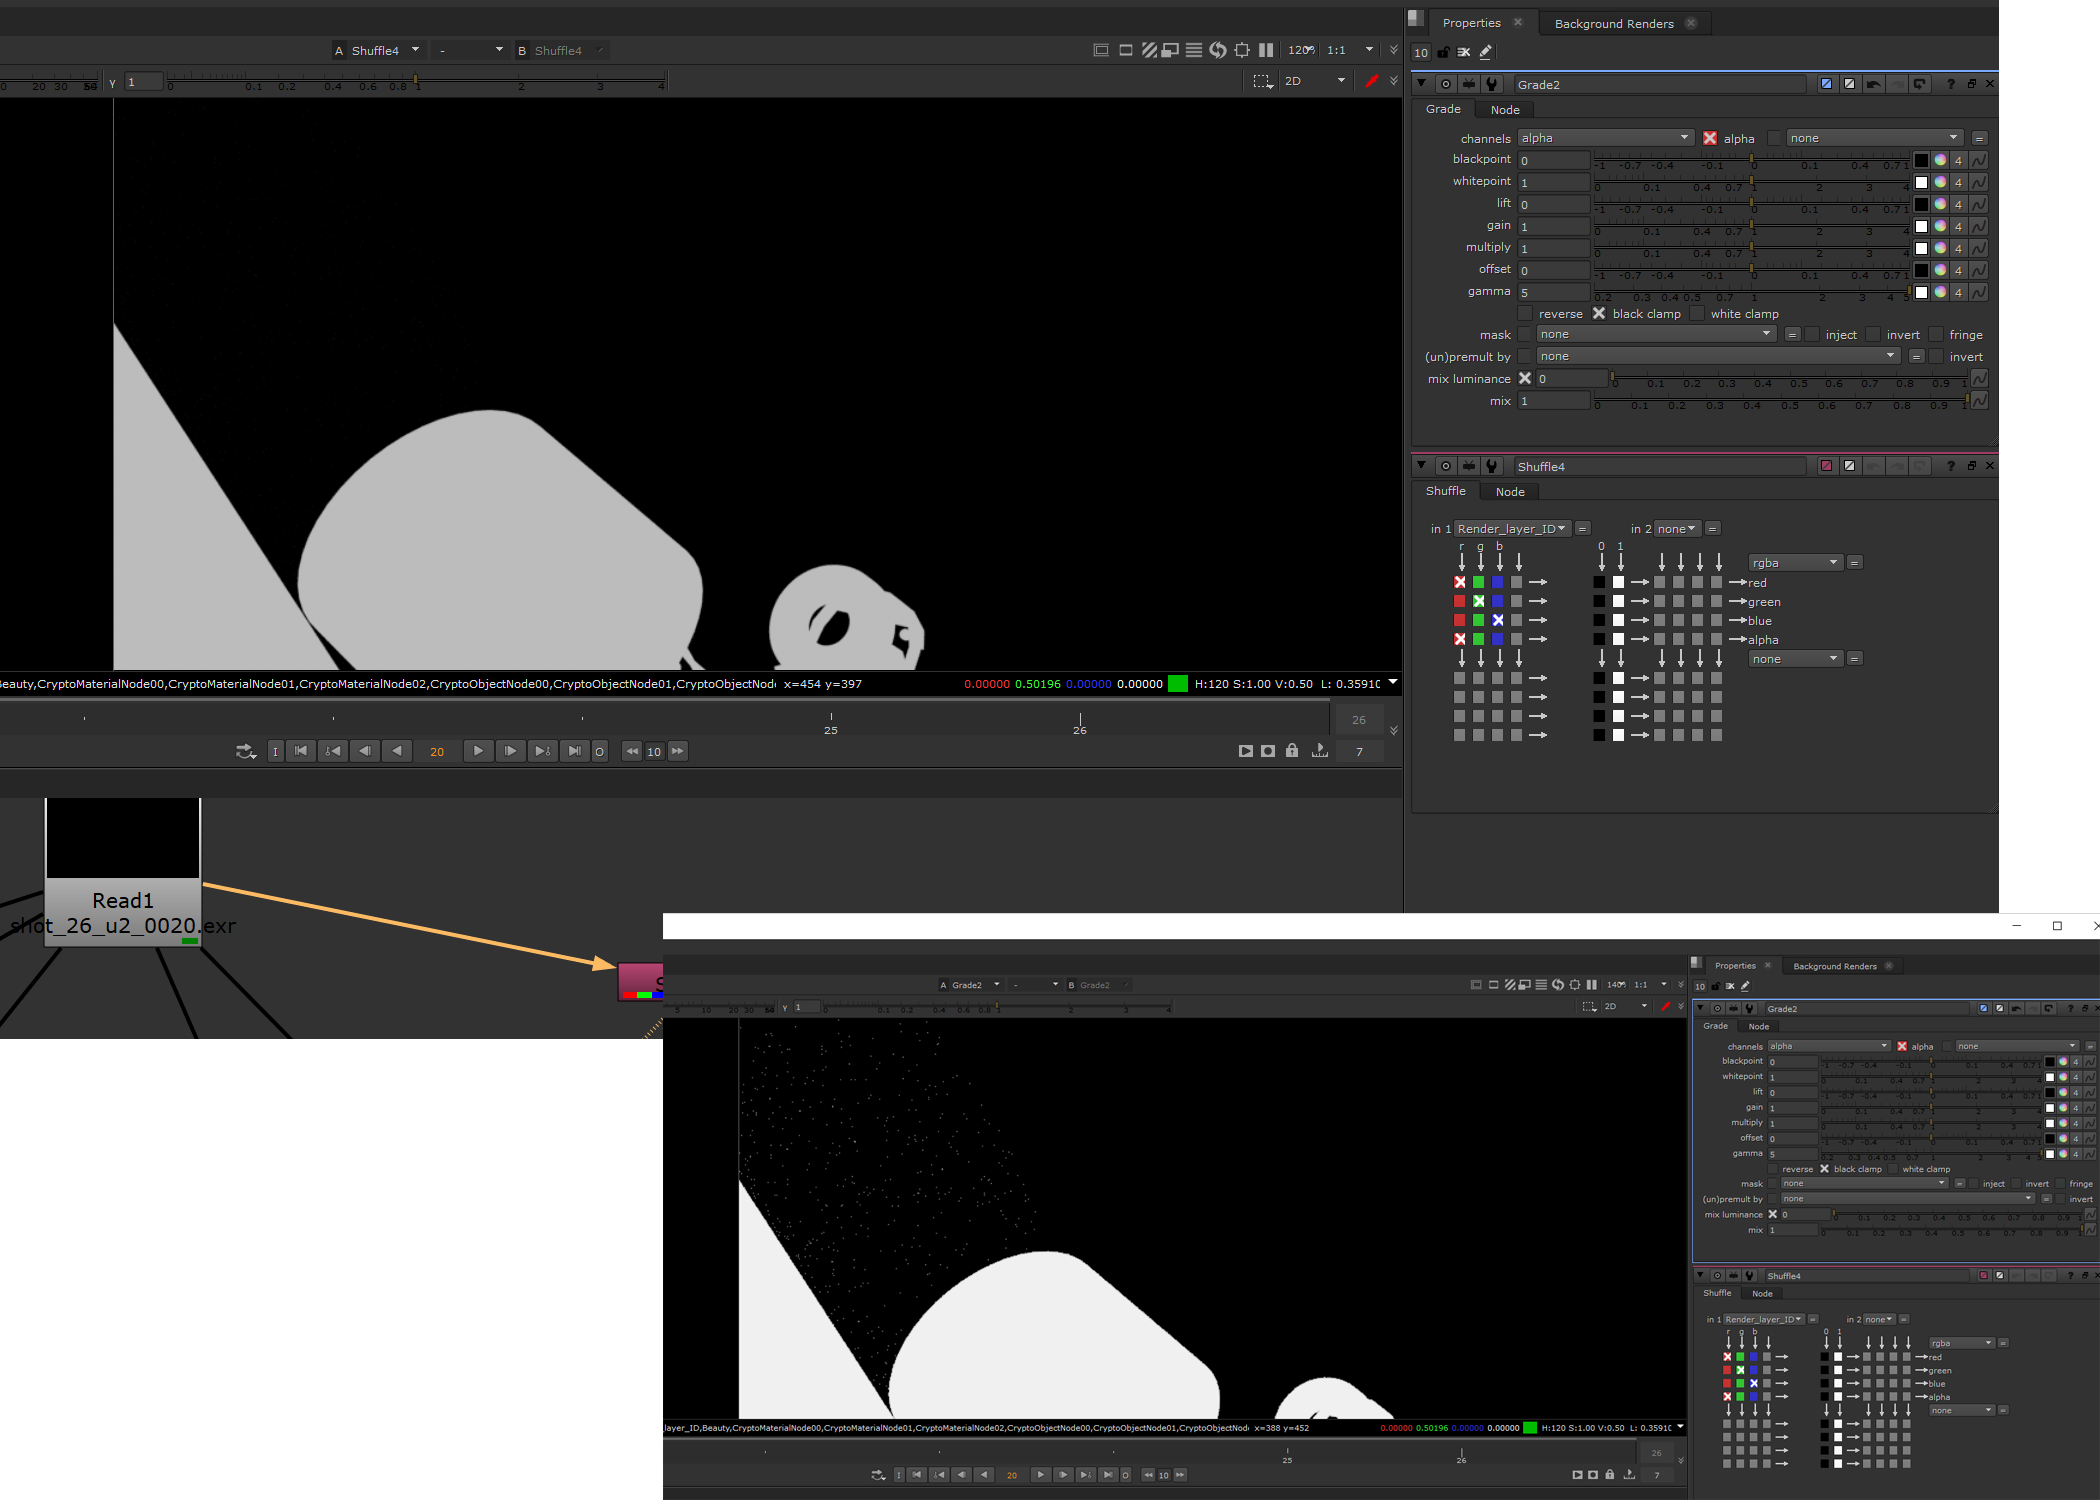Viewport: 2100px width, 1500px height.
Task: Click Grade2 wrench icon in upper panel
Action: (1492, 84)
